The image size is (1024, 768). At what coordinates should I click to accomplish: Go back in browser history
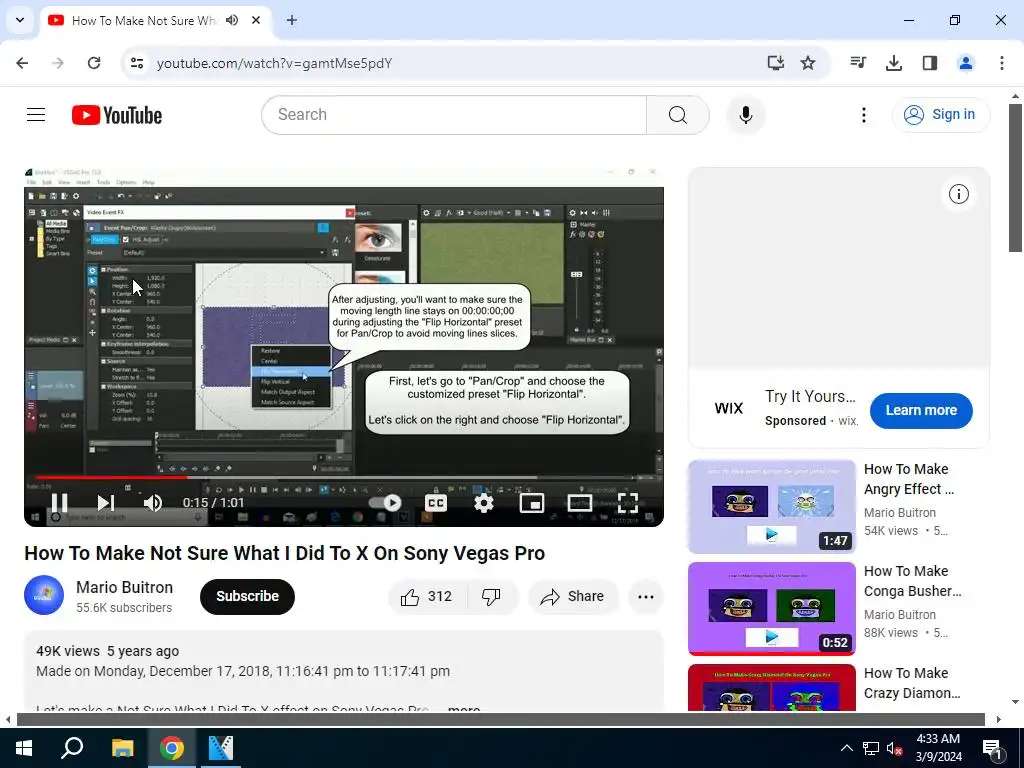tap(22, 63)
